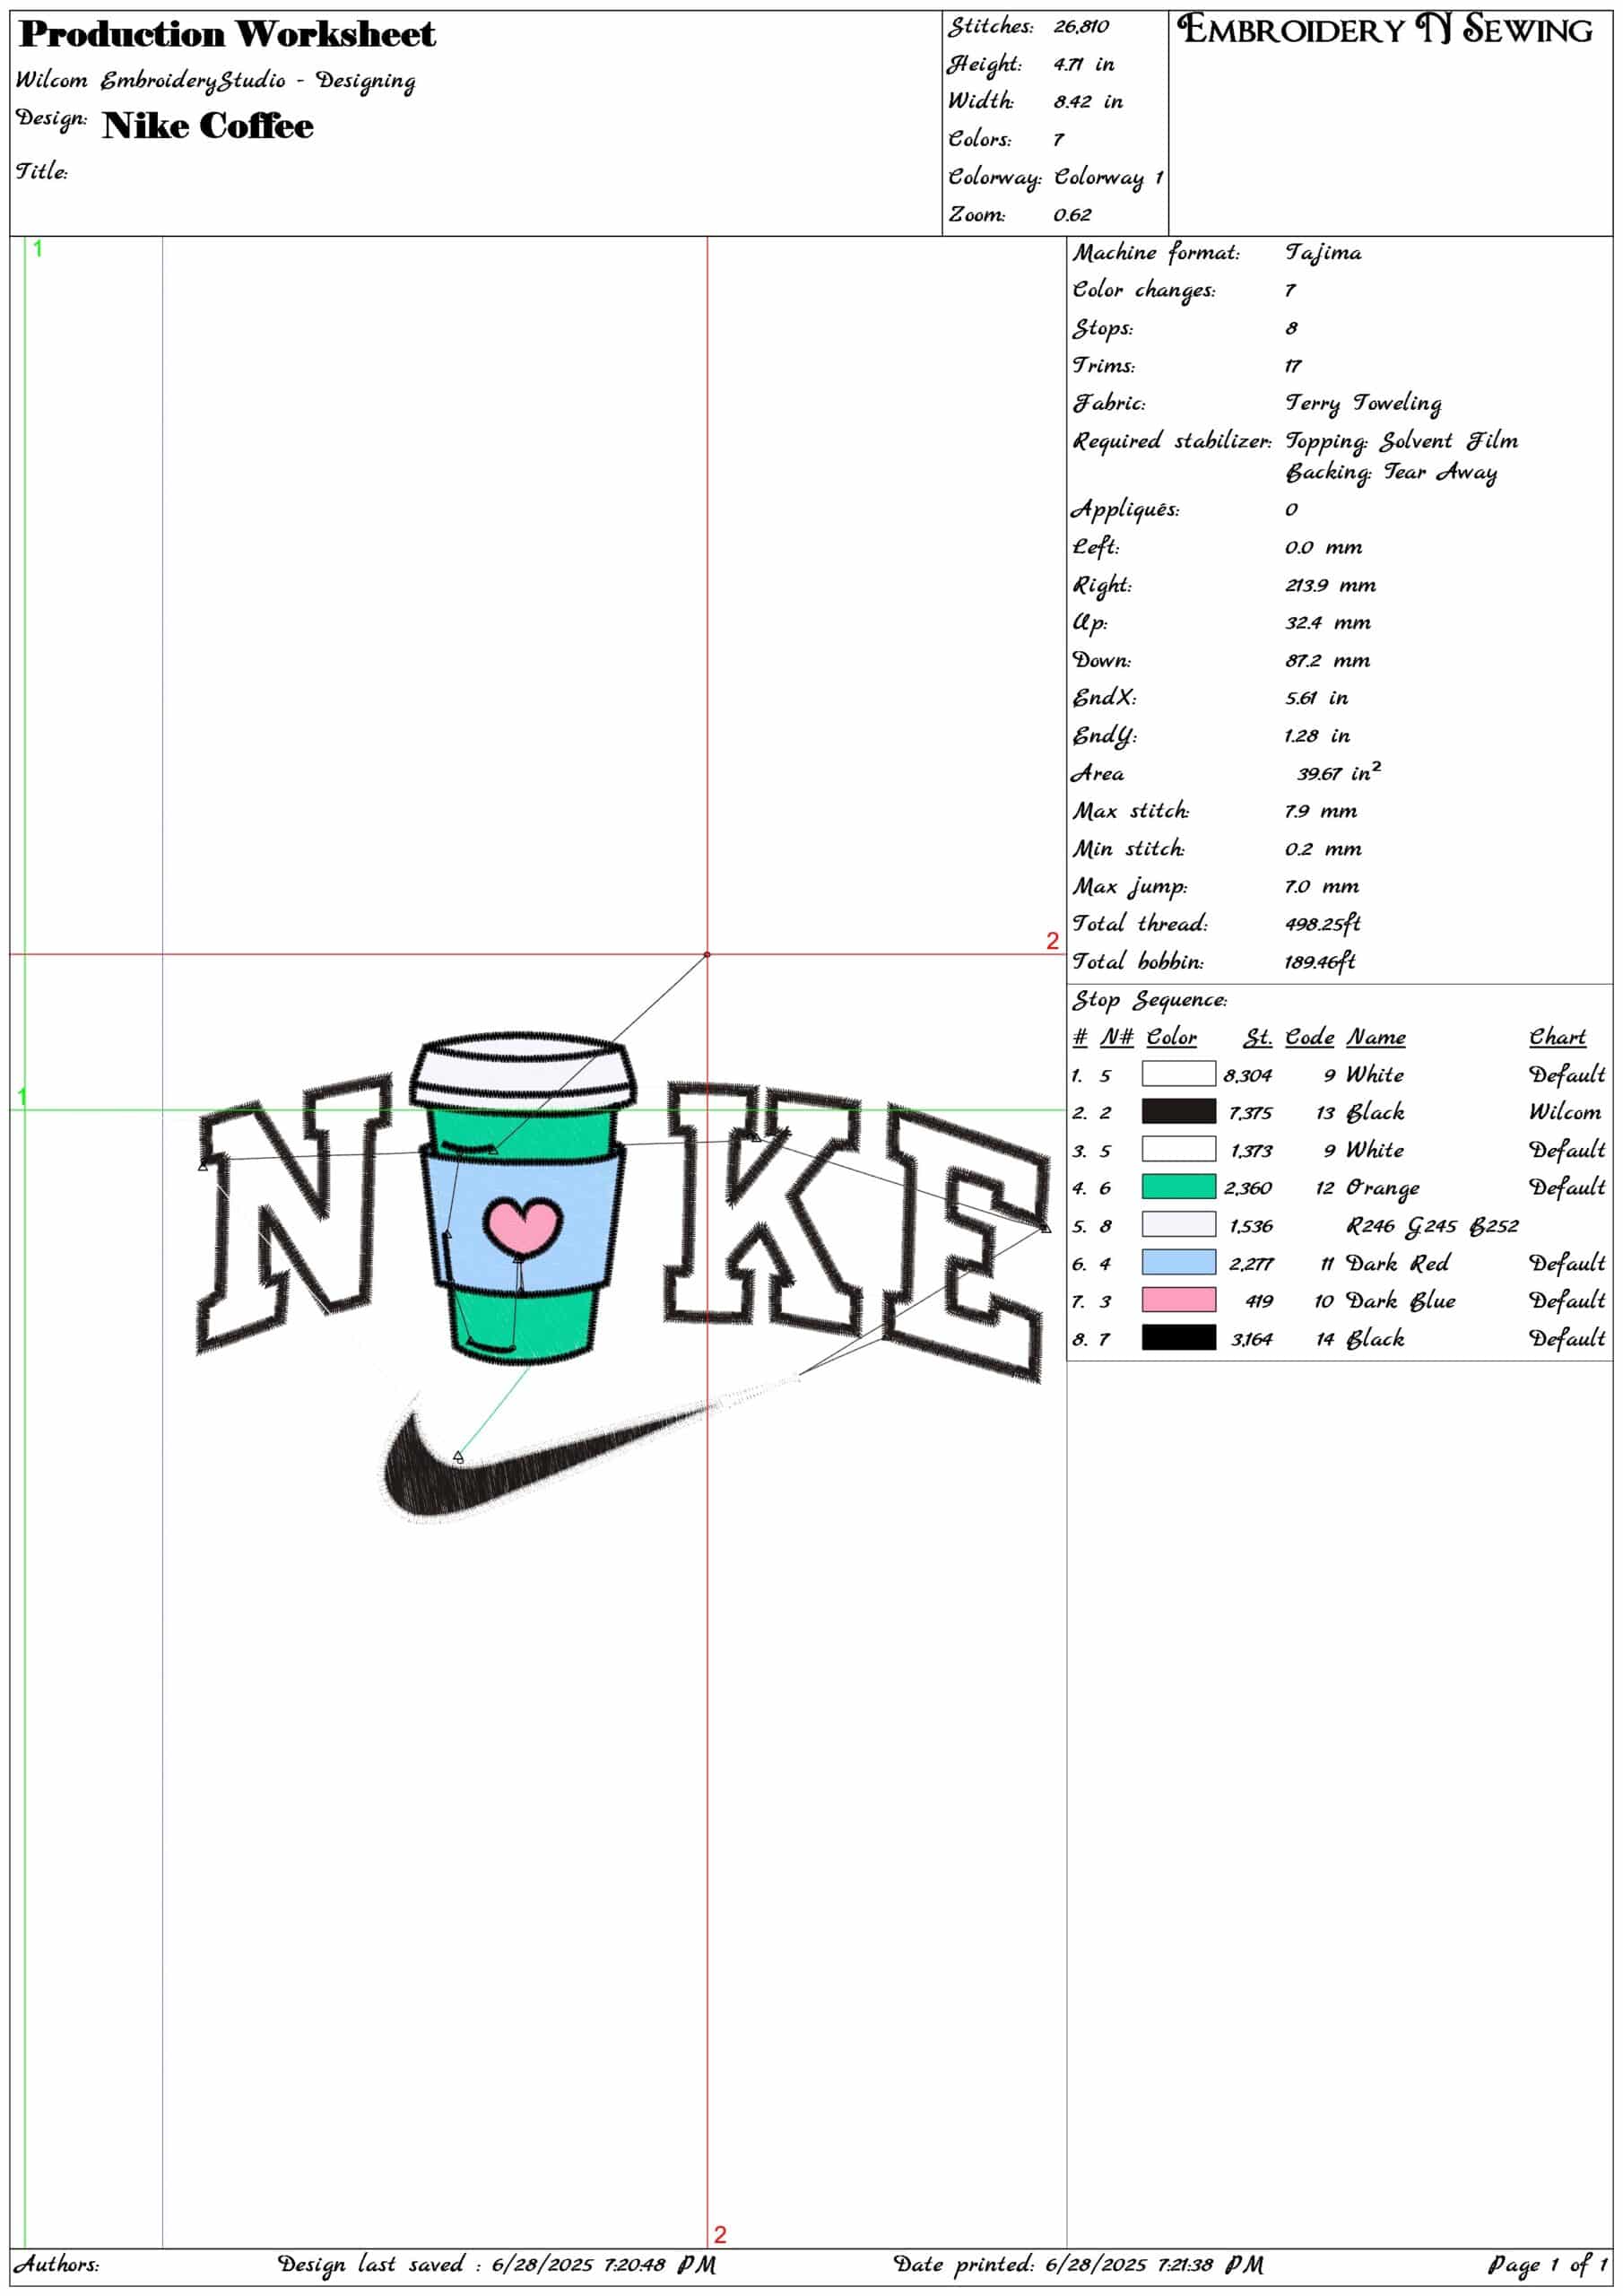Click the trims value '17'

tap(1293, 366)
